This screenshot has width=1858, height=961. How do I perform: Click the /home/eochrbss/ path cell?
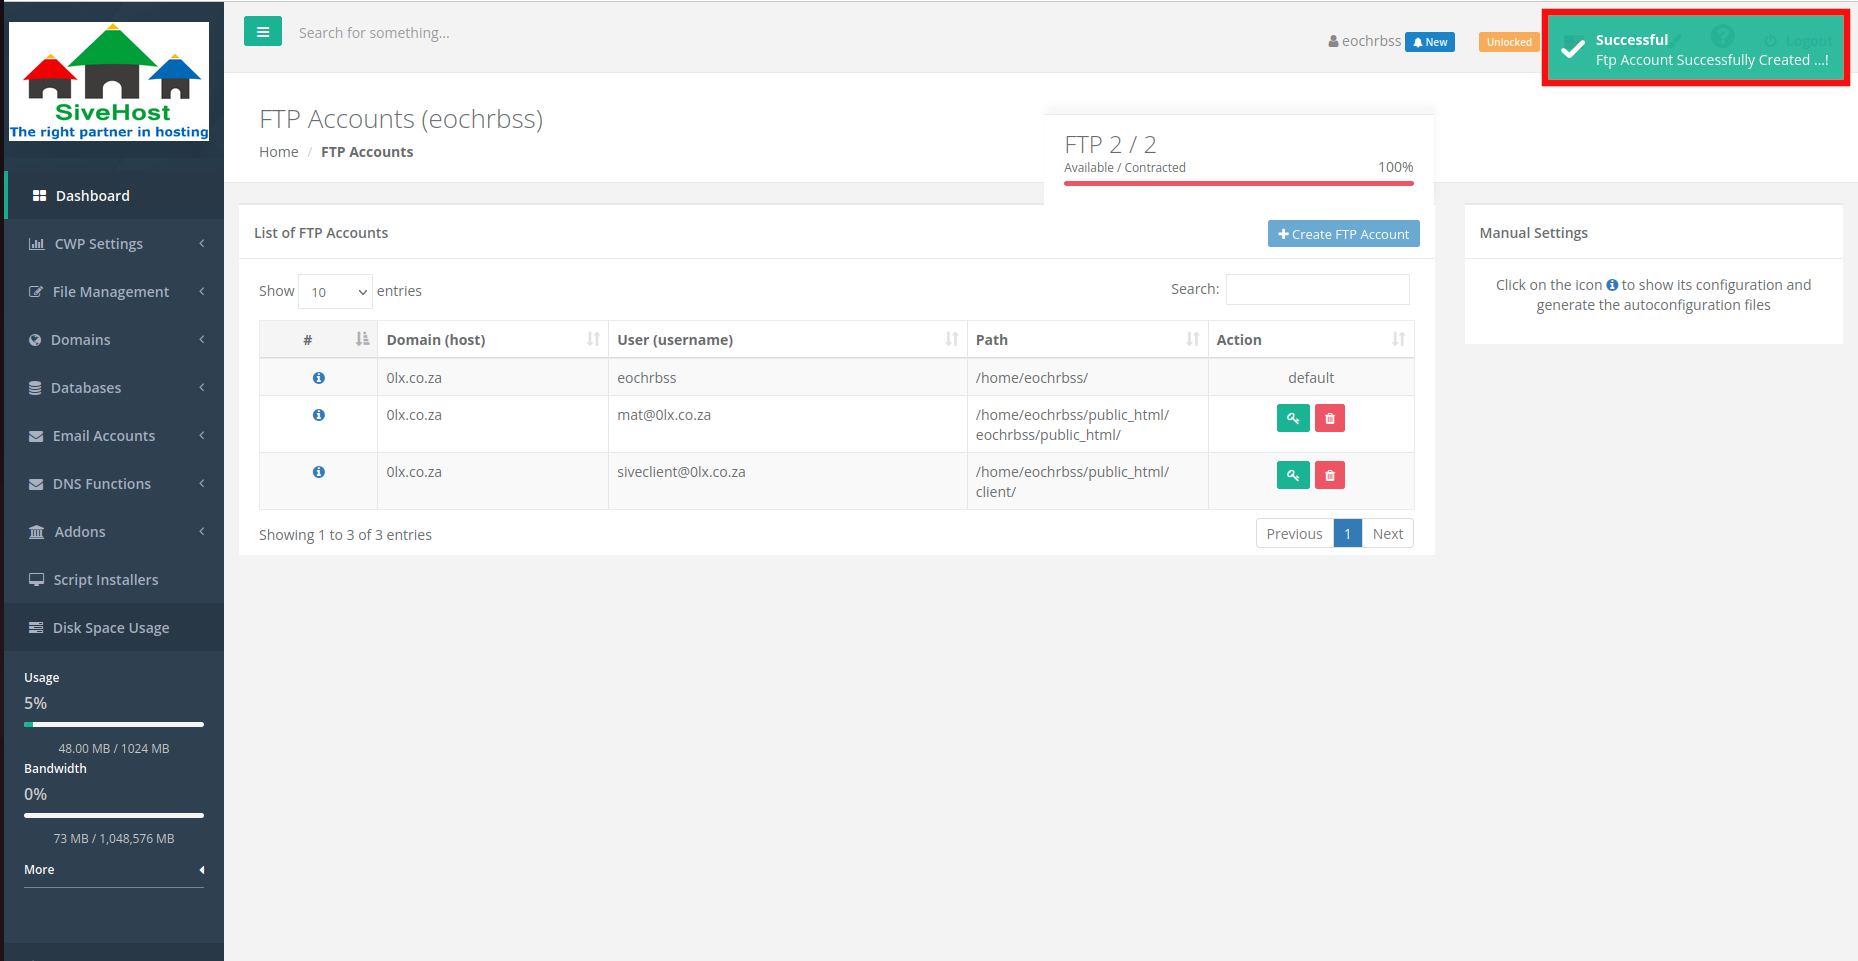1088,378
